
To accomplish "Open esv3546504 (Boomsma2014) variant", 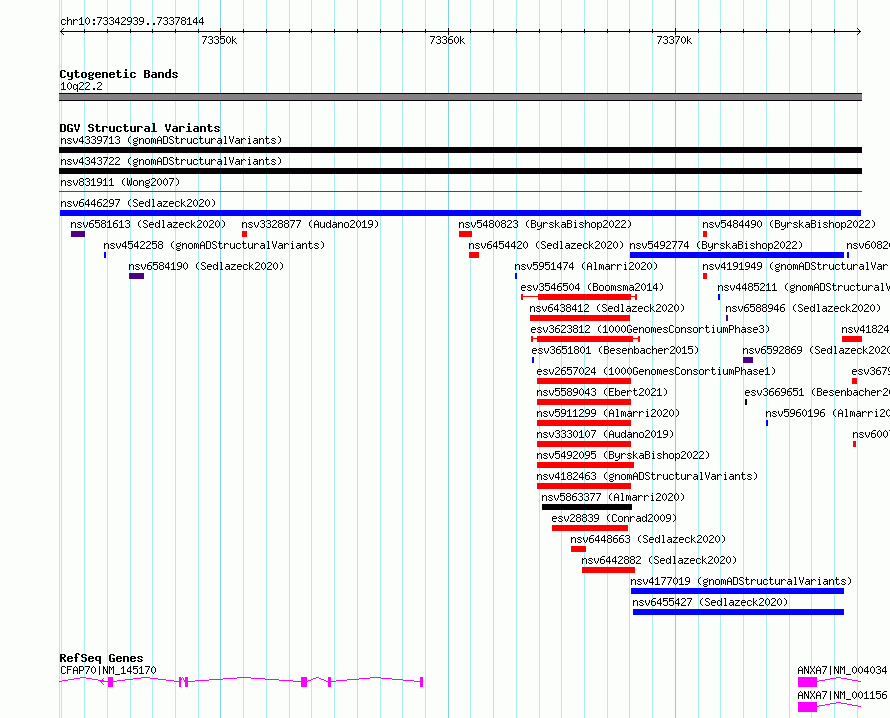I will [592, 287].
